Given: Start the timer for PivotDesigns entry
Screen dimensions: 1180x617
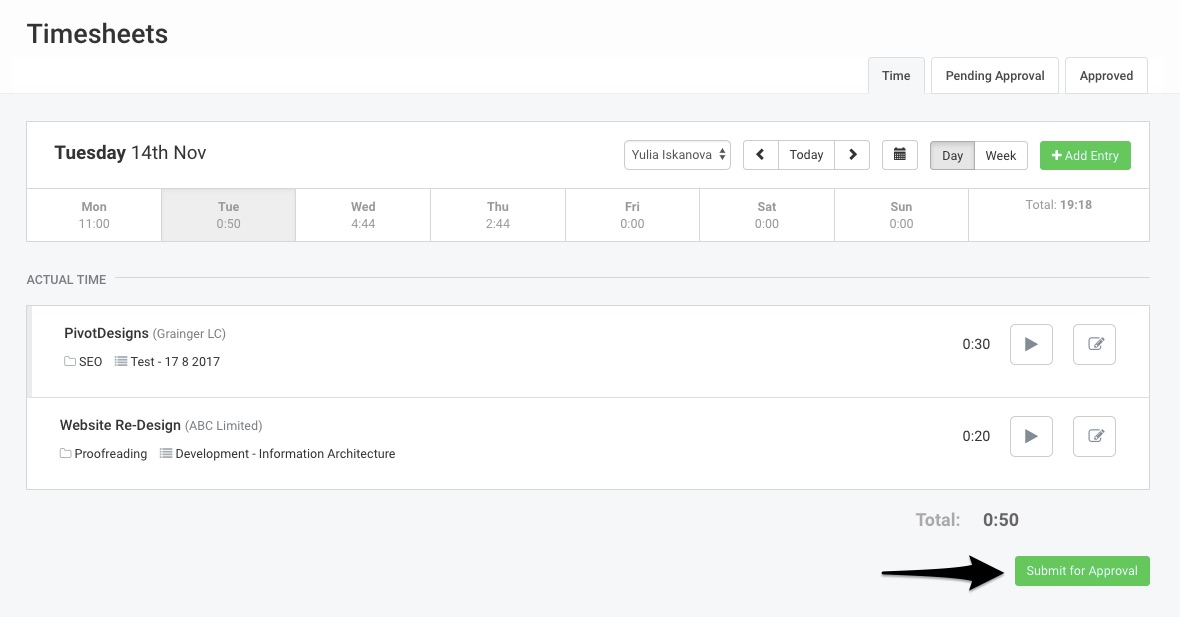Looking at the screenshot, I should 1031,344.
